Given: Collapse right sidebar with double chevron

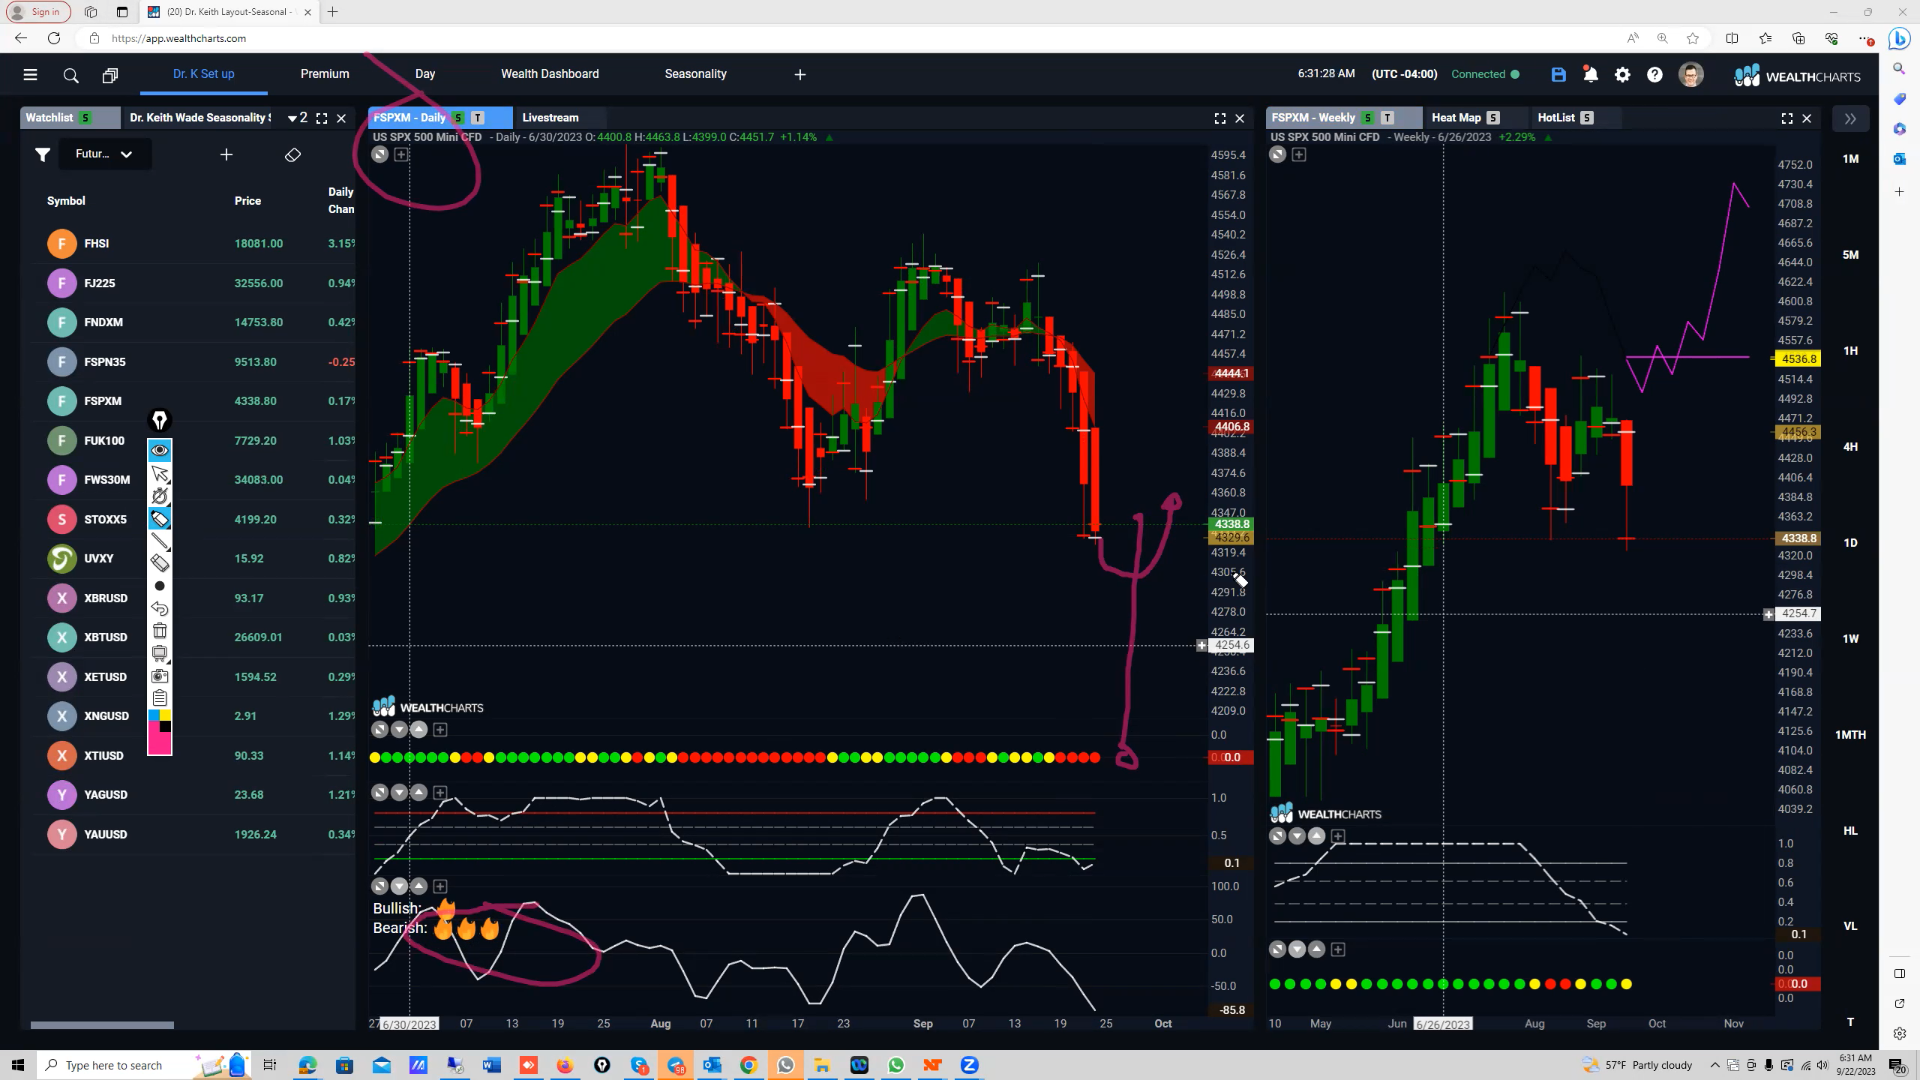Looking at the screenshot, I should tap(1850, 118).
